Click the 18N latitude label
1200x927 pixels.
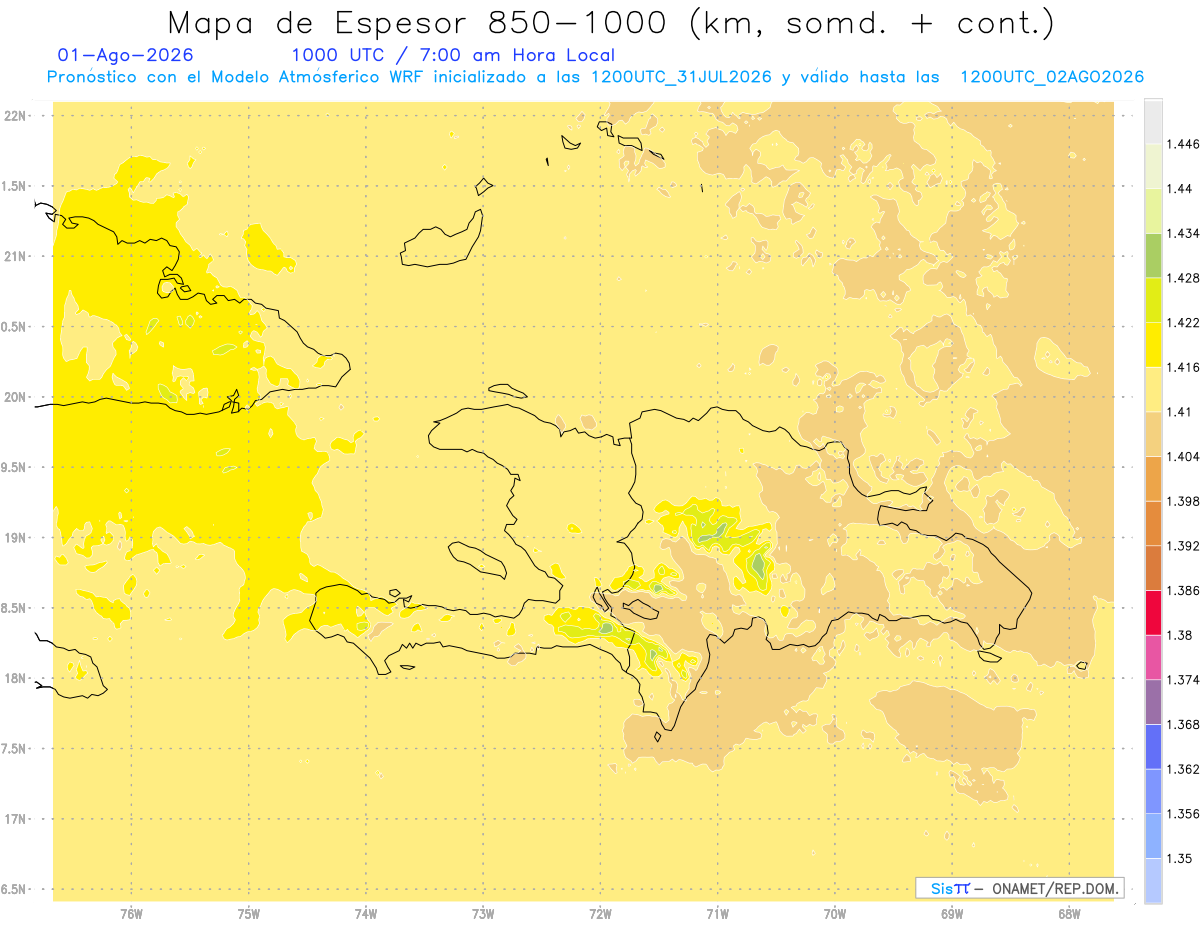[15, 679]
